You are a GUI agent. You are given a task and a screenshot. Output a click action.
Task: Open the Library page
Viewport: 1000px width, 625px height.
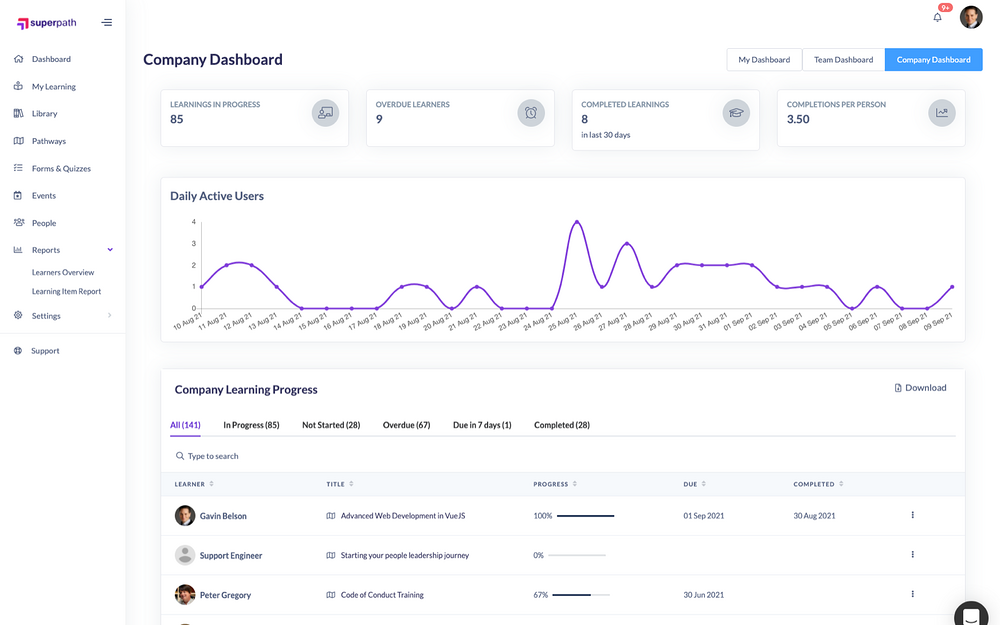[45, 114]
